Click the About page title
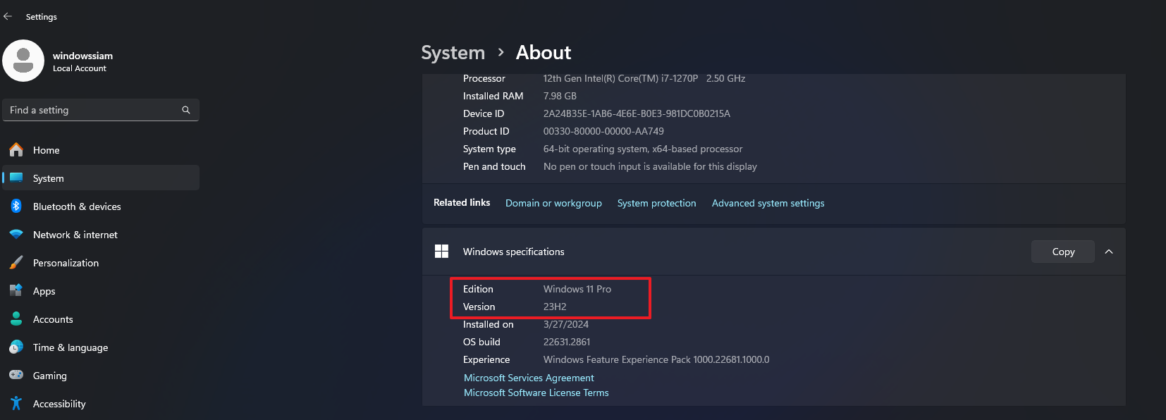Screen dimensions: 1166x420 (x=544, y=53)
